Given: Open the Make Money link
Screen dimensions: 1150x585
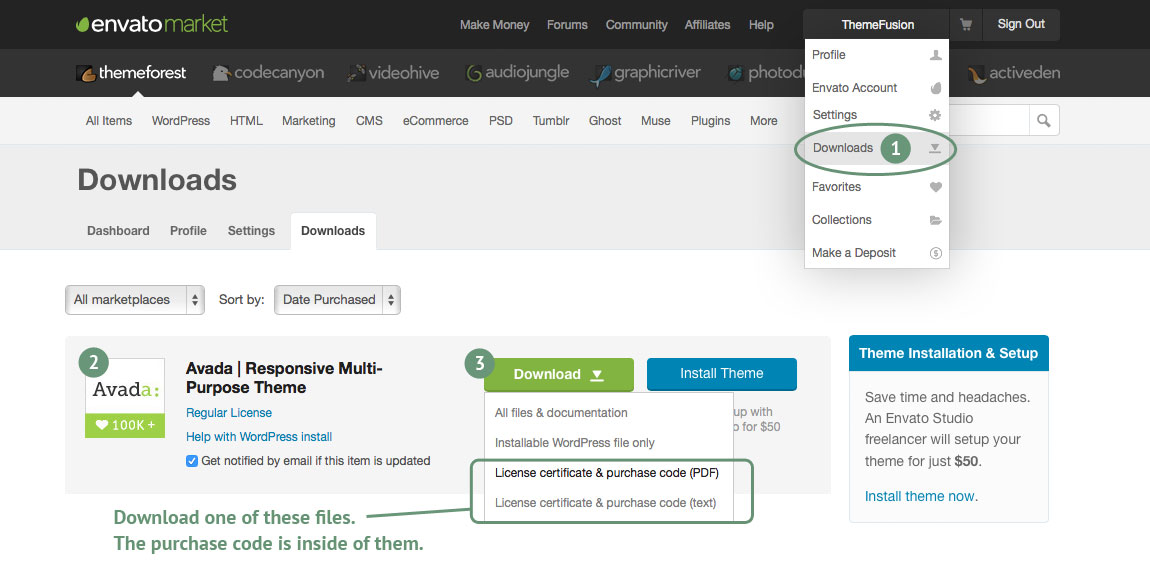Looking at the screenshot, I should click(x=494, y=25).
